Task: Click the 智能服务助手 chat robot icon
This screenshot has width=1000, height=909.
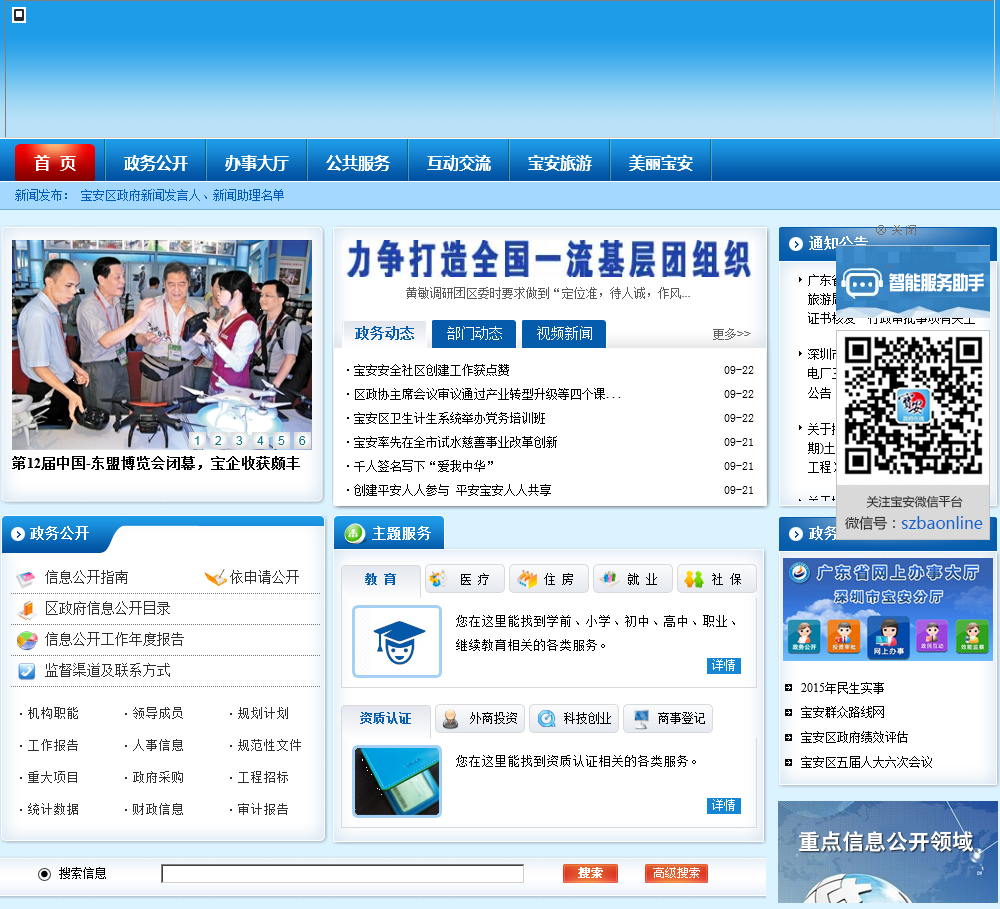Action: (x=862, y=283)
